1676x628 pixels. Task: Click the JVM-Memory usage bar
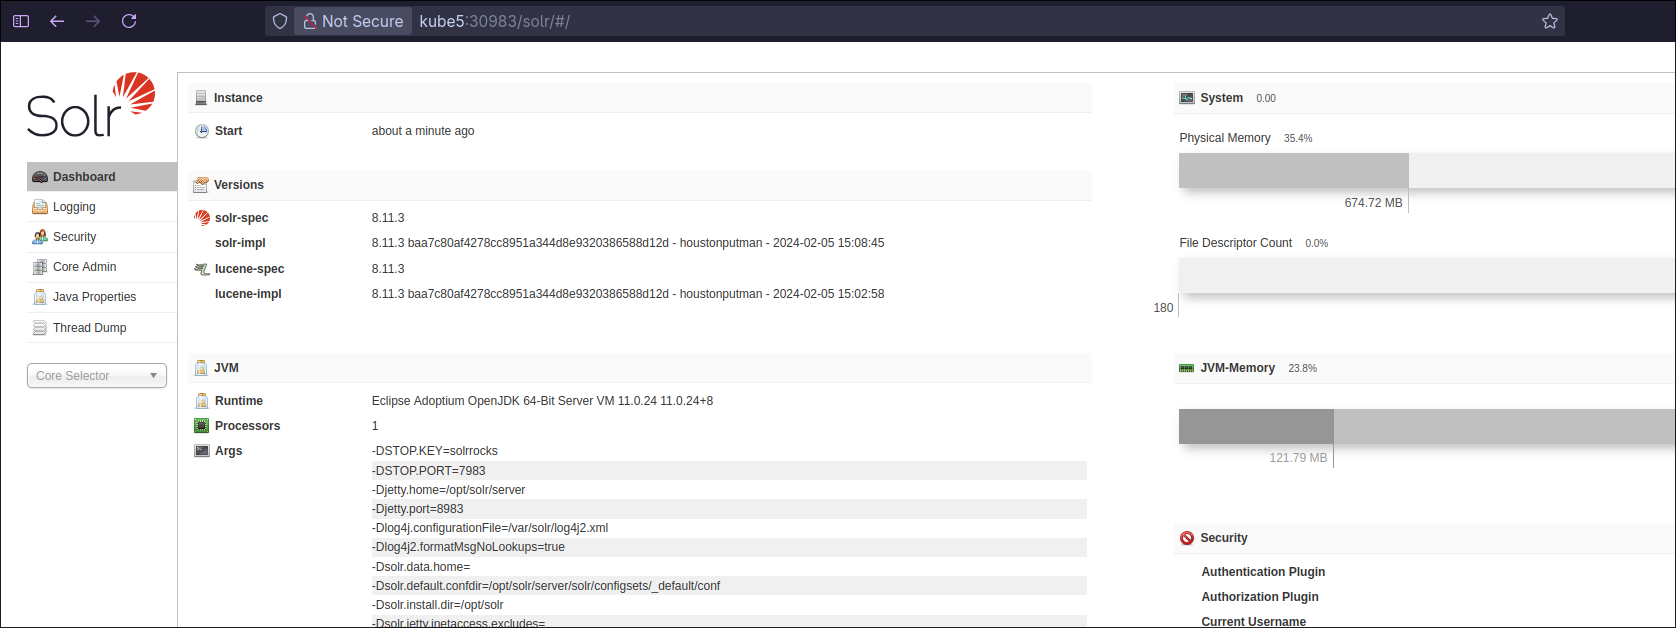[1427, 427]
